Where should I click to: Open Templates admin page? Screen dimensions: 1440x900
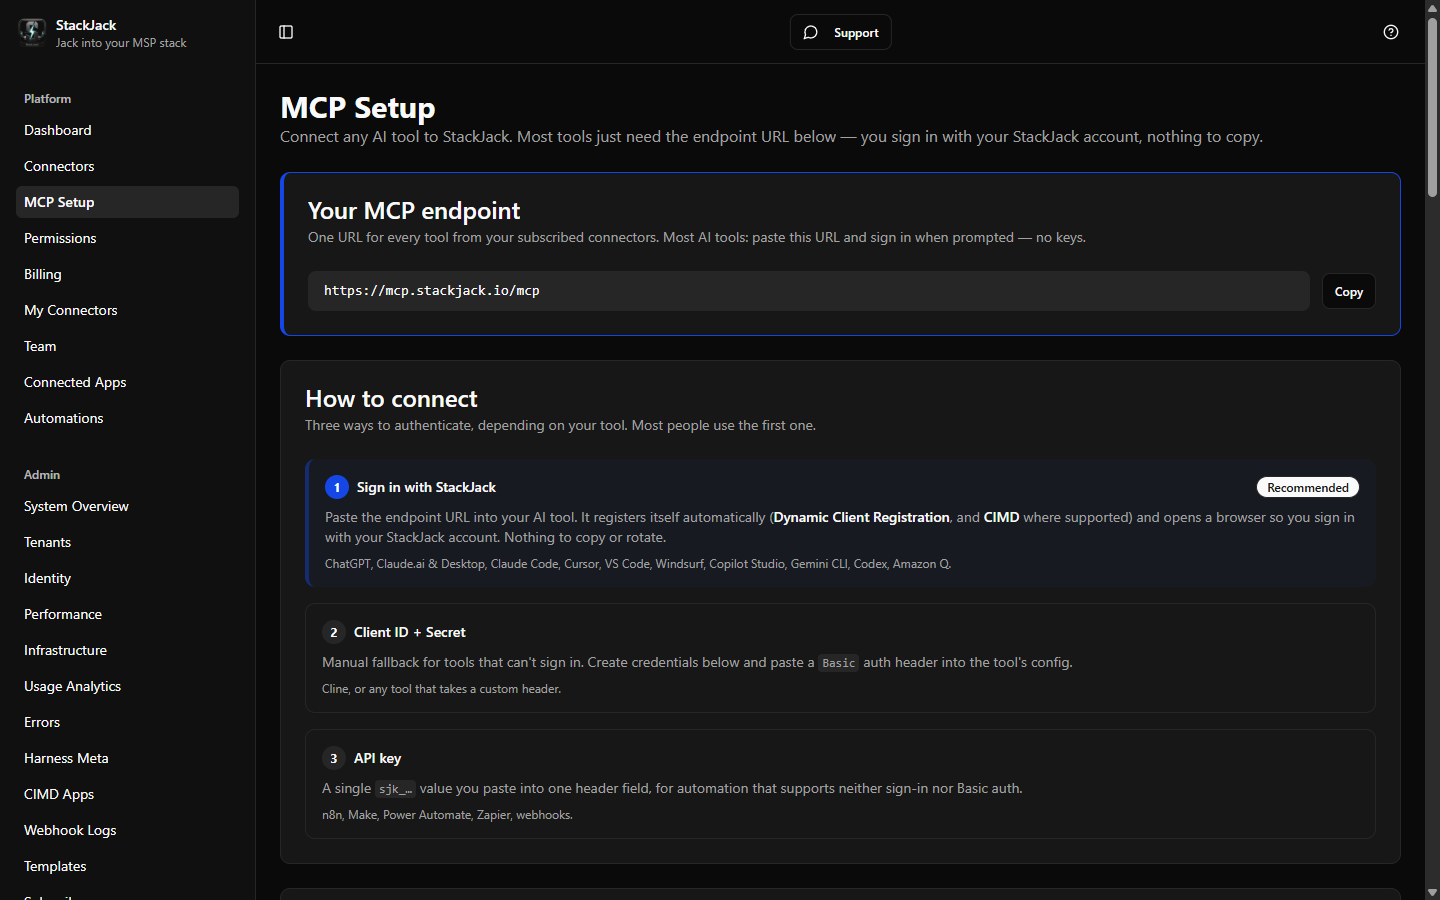pyautogui.click(x=127, y=866)
